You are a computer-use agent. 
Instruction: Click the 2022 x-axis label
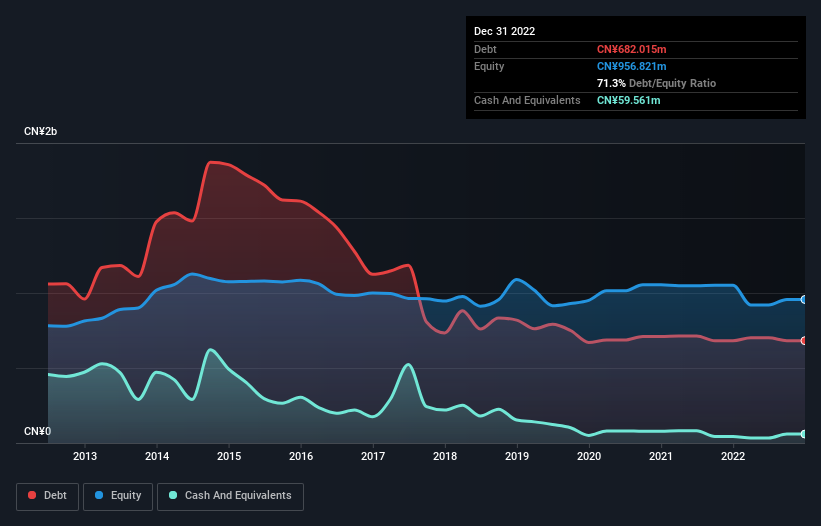pos(733,456)
